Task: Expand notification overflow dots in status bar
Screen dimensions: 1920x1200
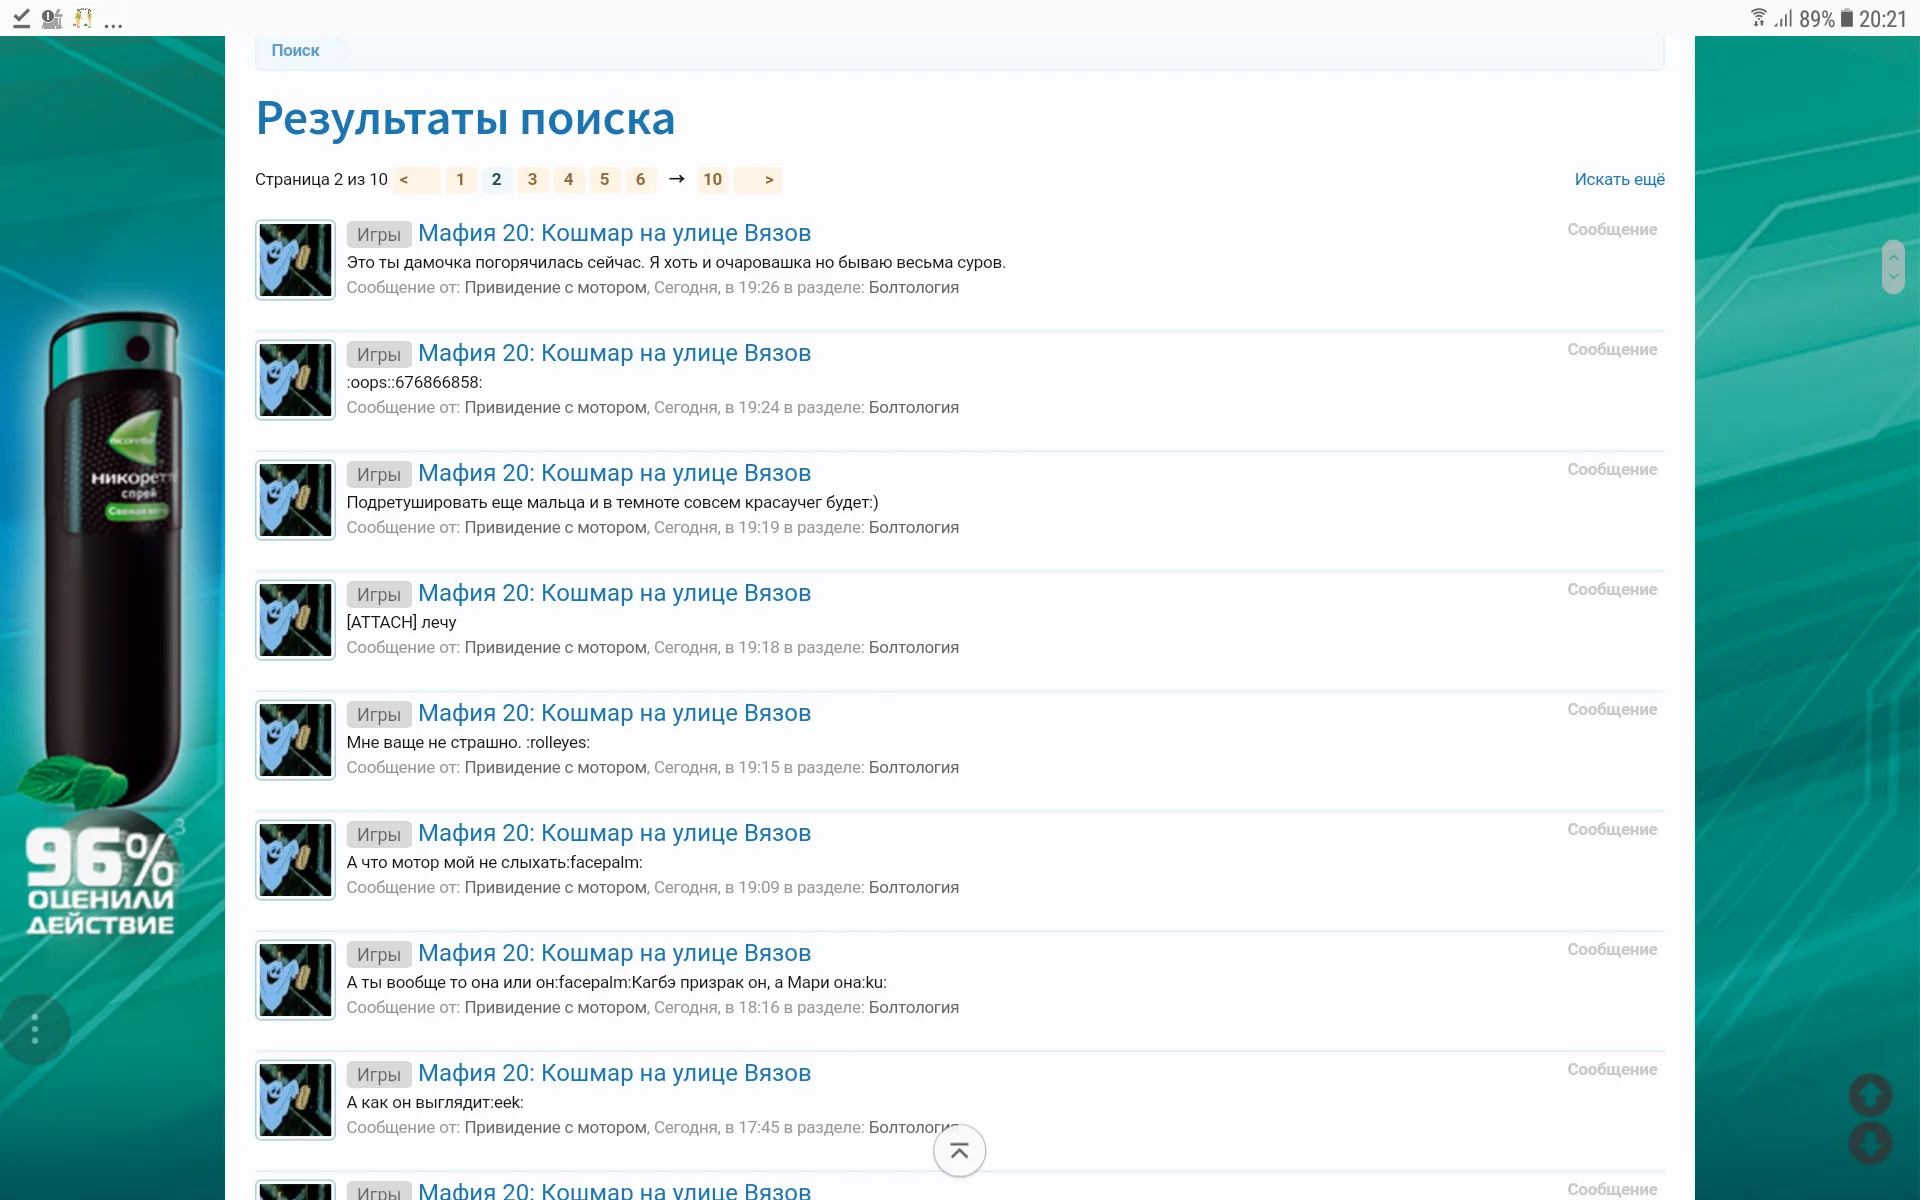Action: tap(113, 22)
